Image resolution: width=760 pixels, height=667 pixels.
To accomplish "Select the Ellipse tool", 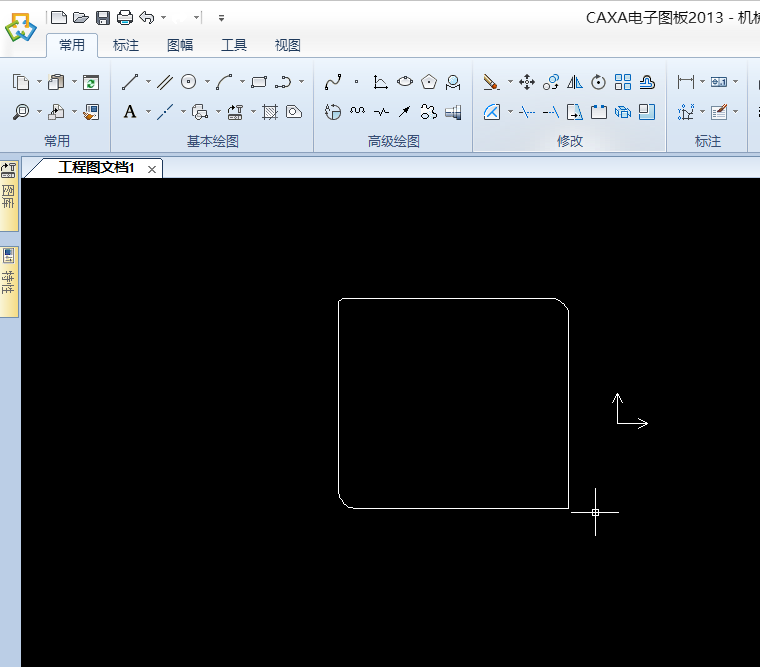I will (x=405, y=82).
